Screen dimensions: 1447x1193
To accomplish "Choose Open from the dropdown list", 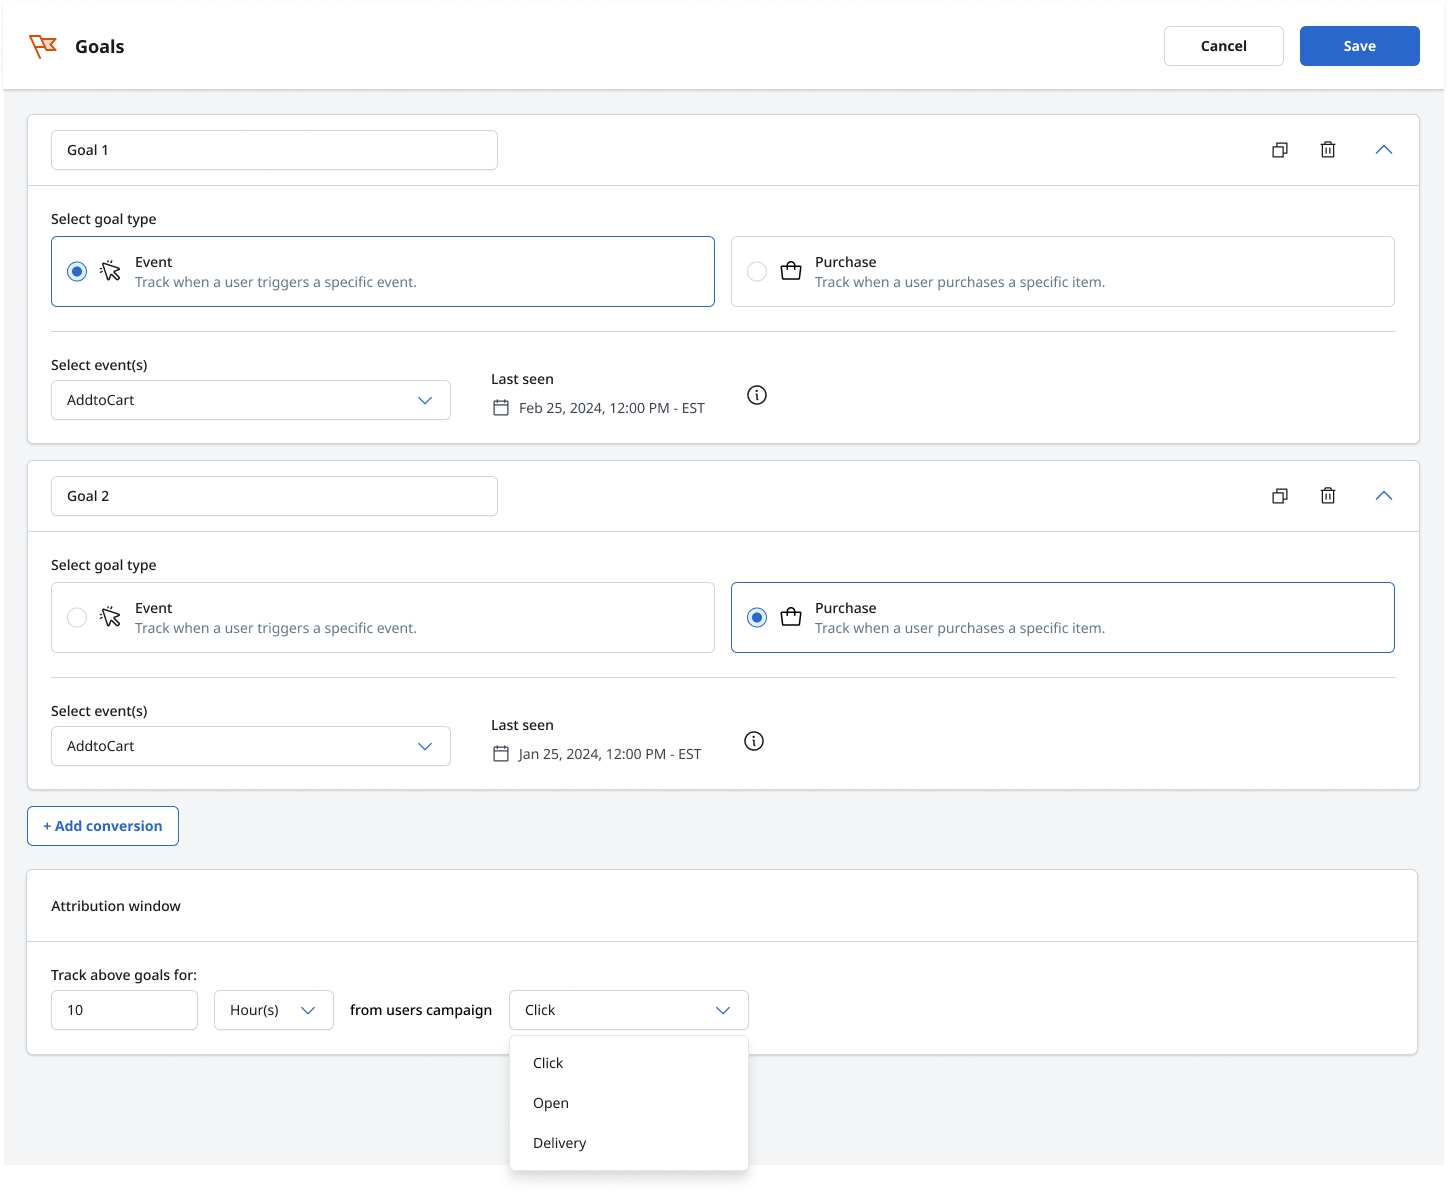I will (629, 1103).
